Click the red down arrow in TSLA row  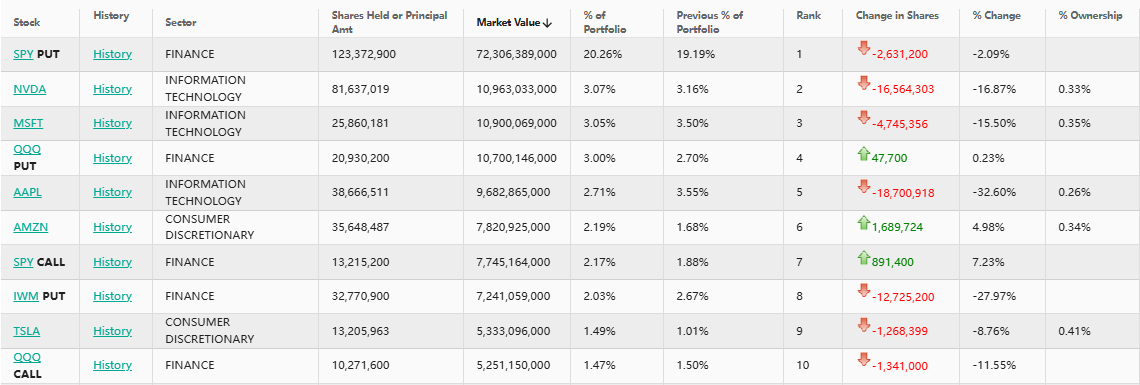(864, 325)
